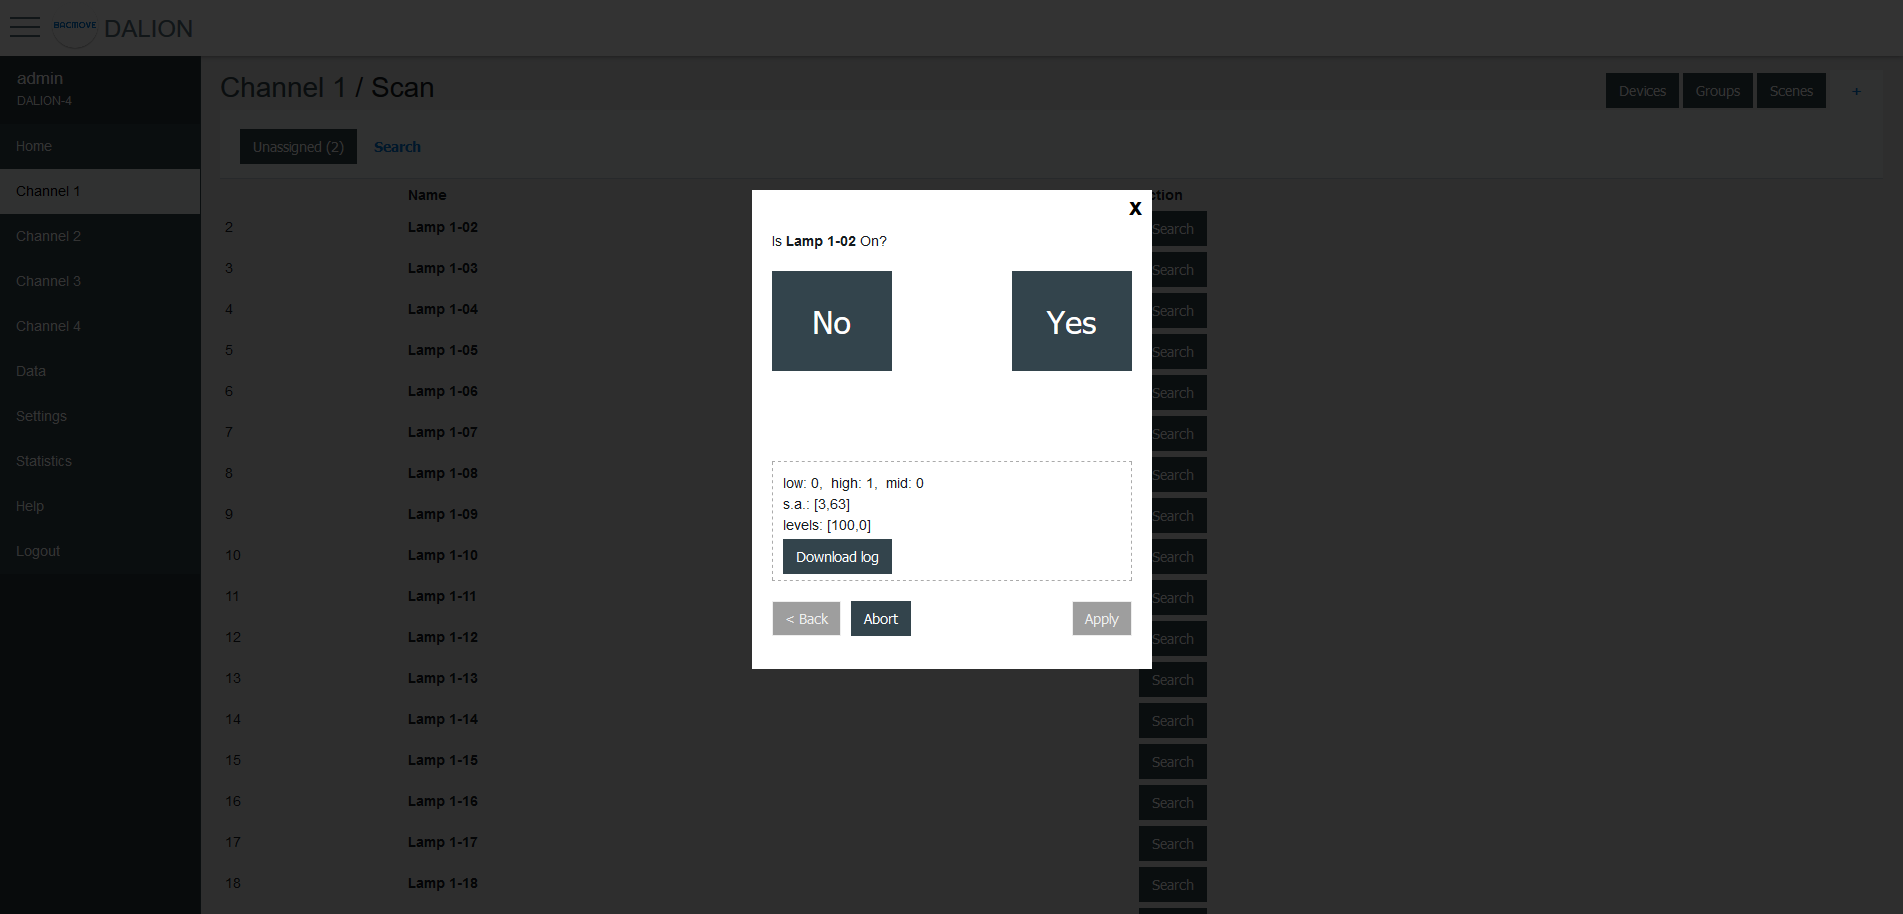Answer No for Lamp 1-02
Screen dimensions: 1903x914
tap(831, 321)
